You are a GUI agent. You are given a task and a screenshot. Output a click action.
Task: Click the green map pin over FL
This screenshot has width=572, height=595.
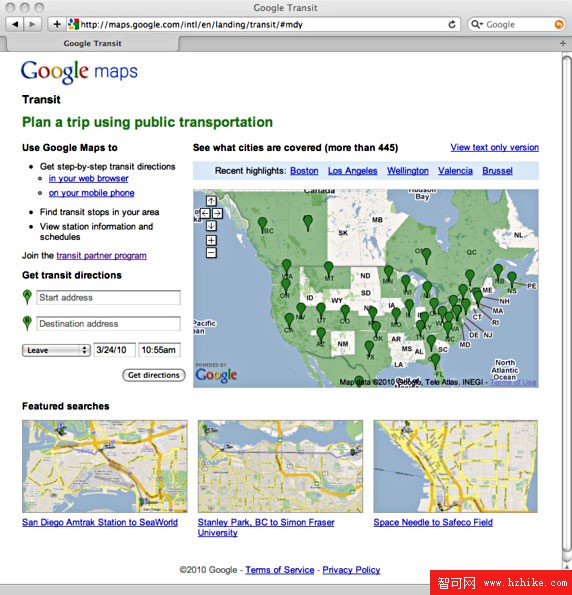click(x=435, y=360)
